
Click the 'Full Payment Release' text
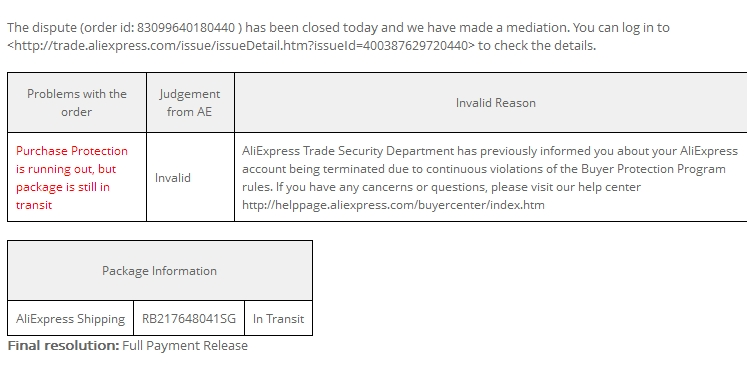click(x=185, y=345)
